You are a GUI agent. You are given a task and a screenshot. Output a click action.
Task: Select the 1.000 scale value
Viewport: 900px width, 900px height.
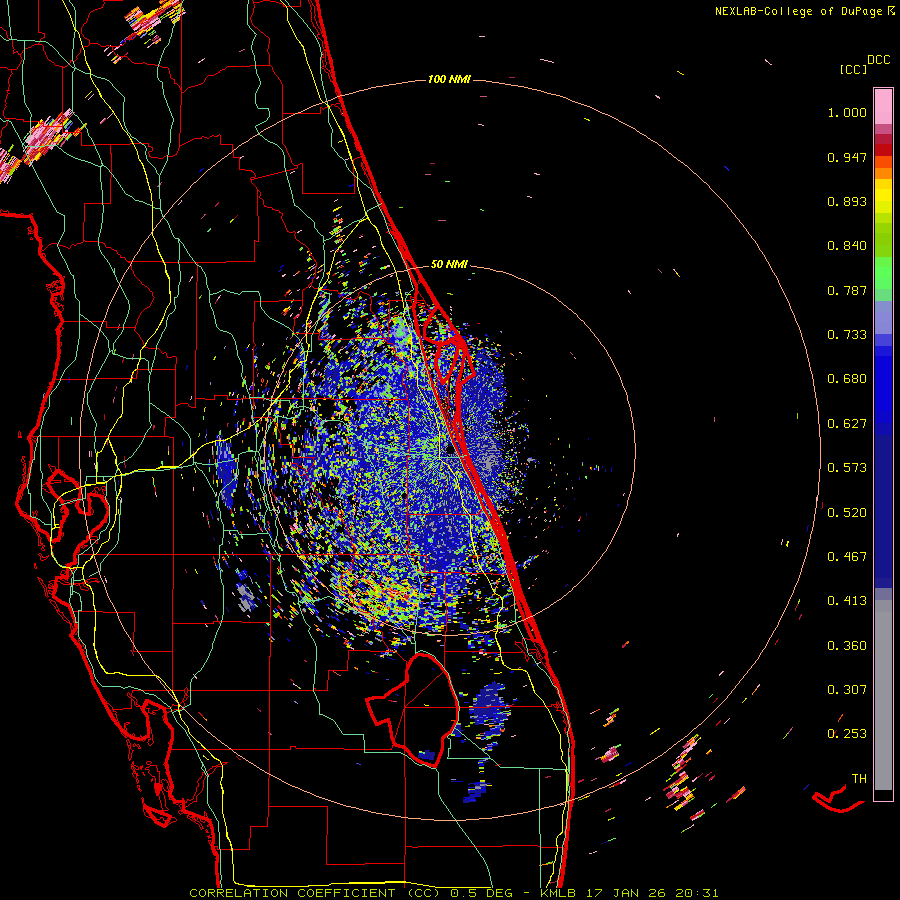click(x=847, y=112)
